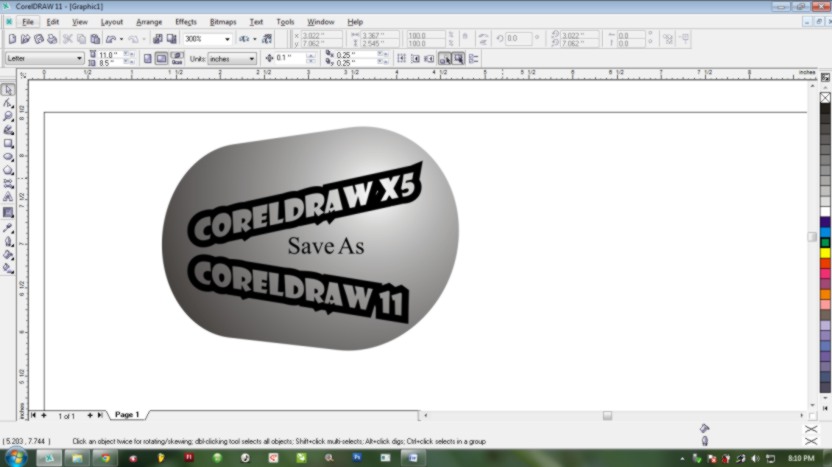Select the Rectangle tool
Viewport: 832px width, 467px height.
8,143
